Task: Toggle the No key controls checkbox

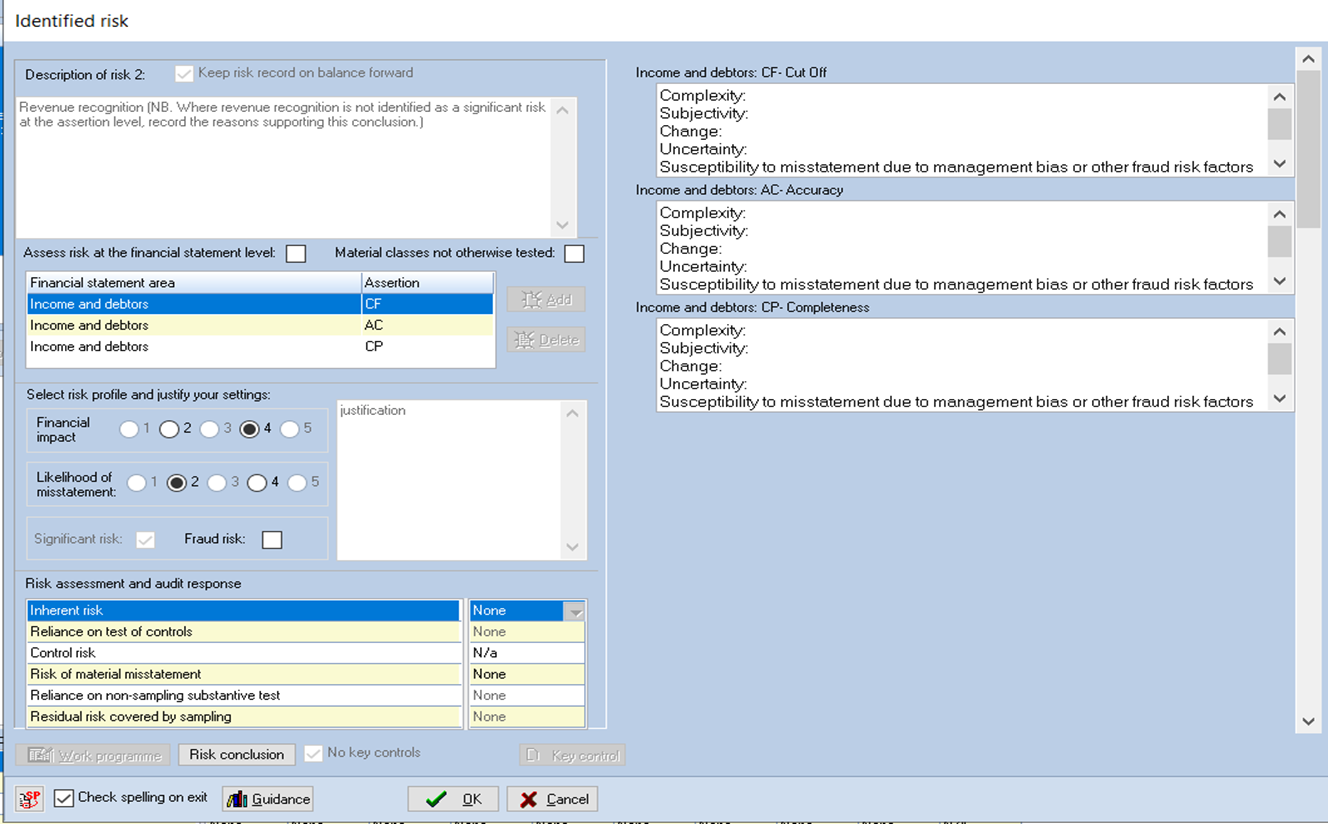Action: pos(313,753)
